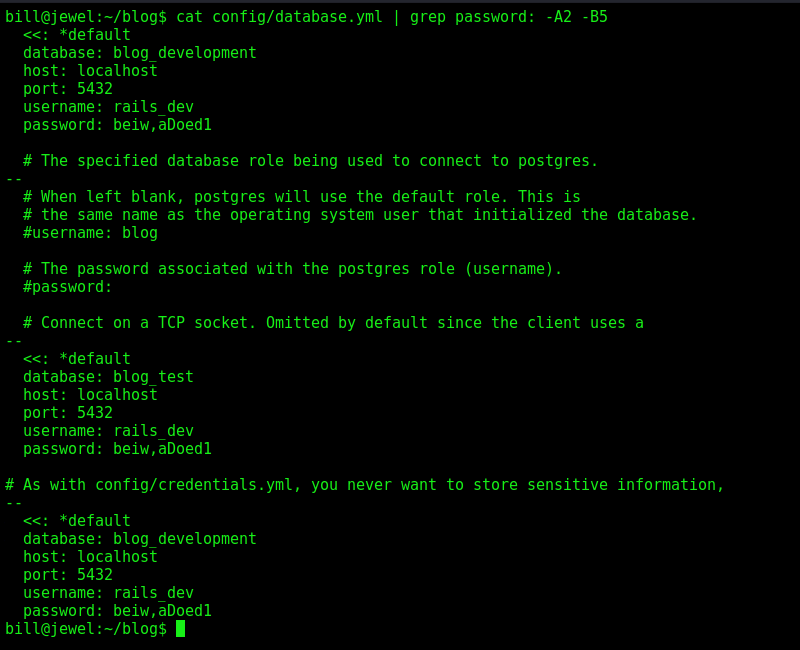Click the '#username: blog' comment line
The height and width of the screenshot is (650, 800).
click(x=90, y=233)
